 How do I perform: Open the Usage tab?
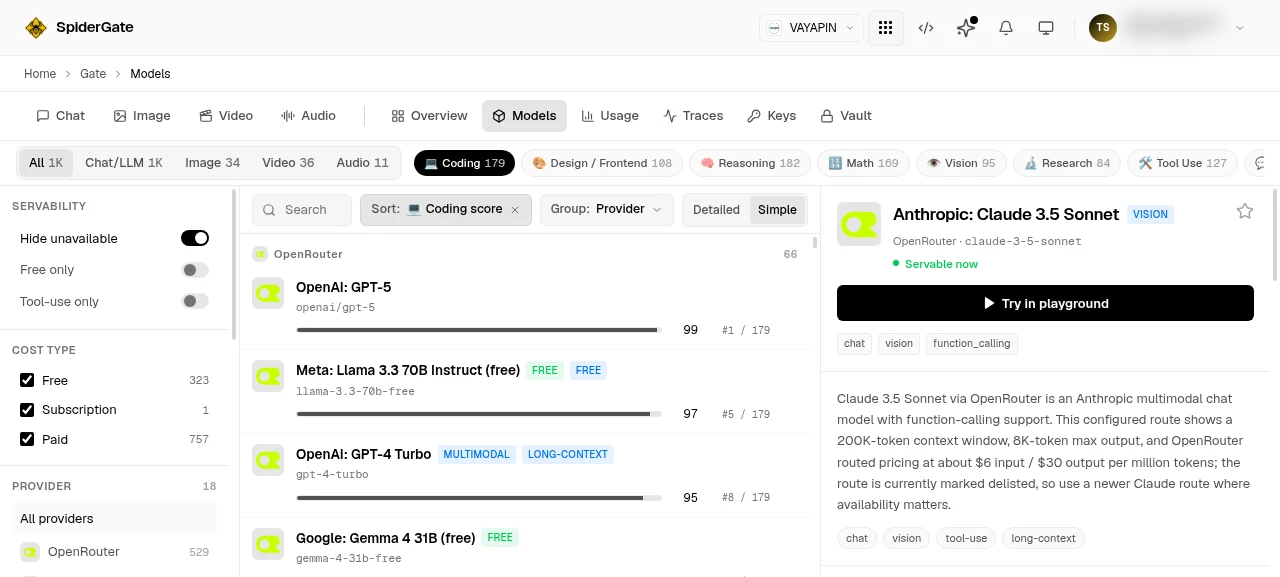pos(610,116)
